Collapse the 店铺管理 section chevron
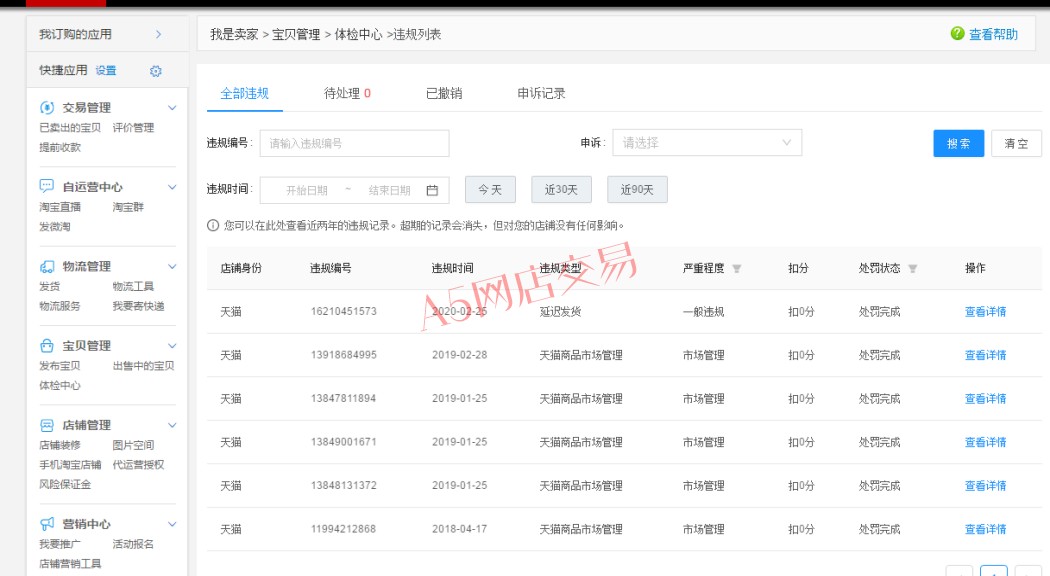 [x=172, y=425]
